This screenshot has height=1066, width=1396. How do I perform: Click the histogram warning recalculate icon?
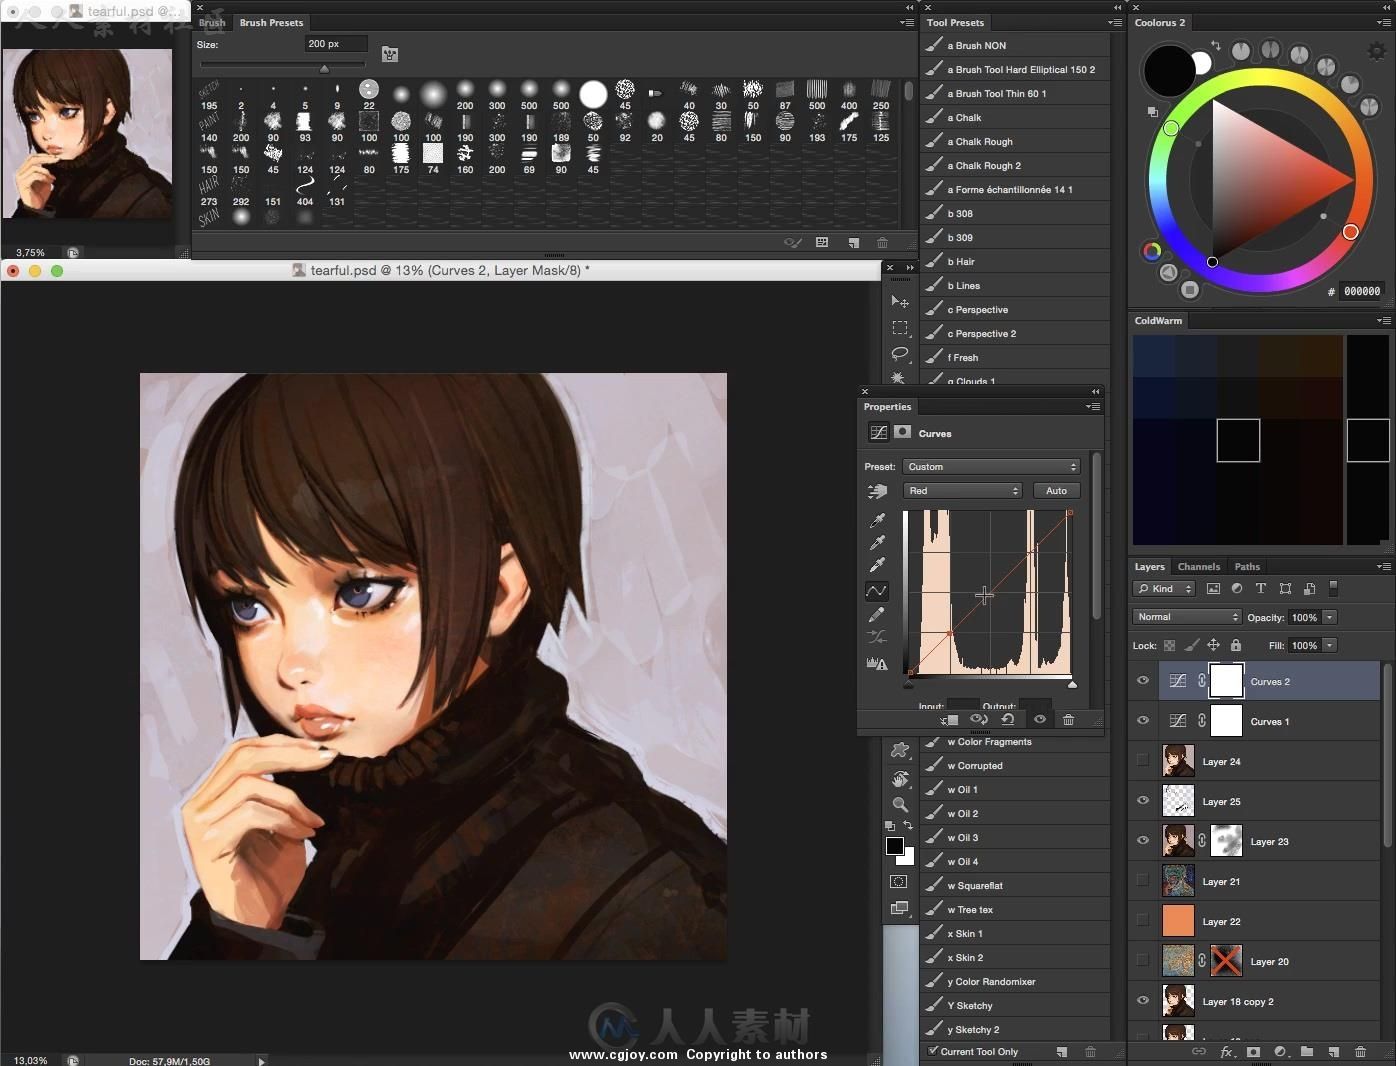[877, 663]
